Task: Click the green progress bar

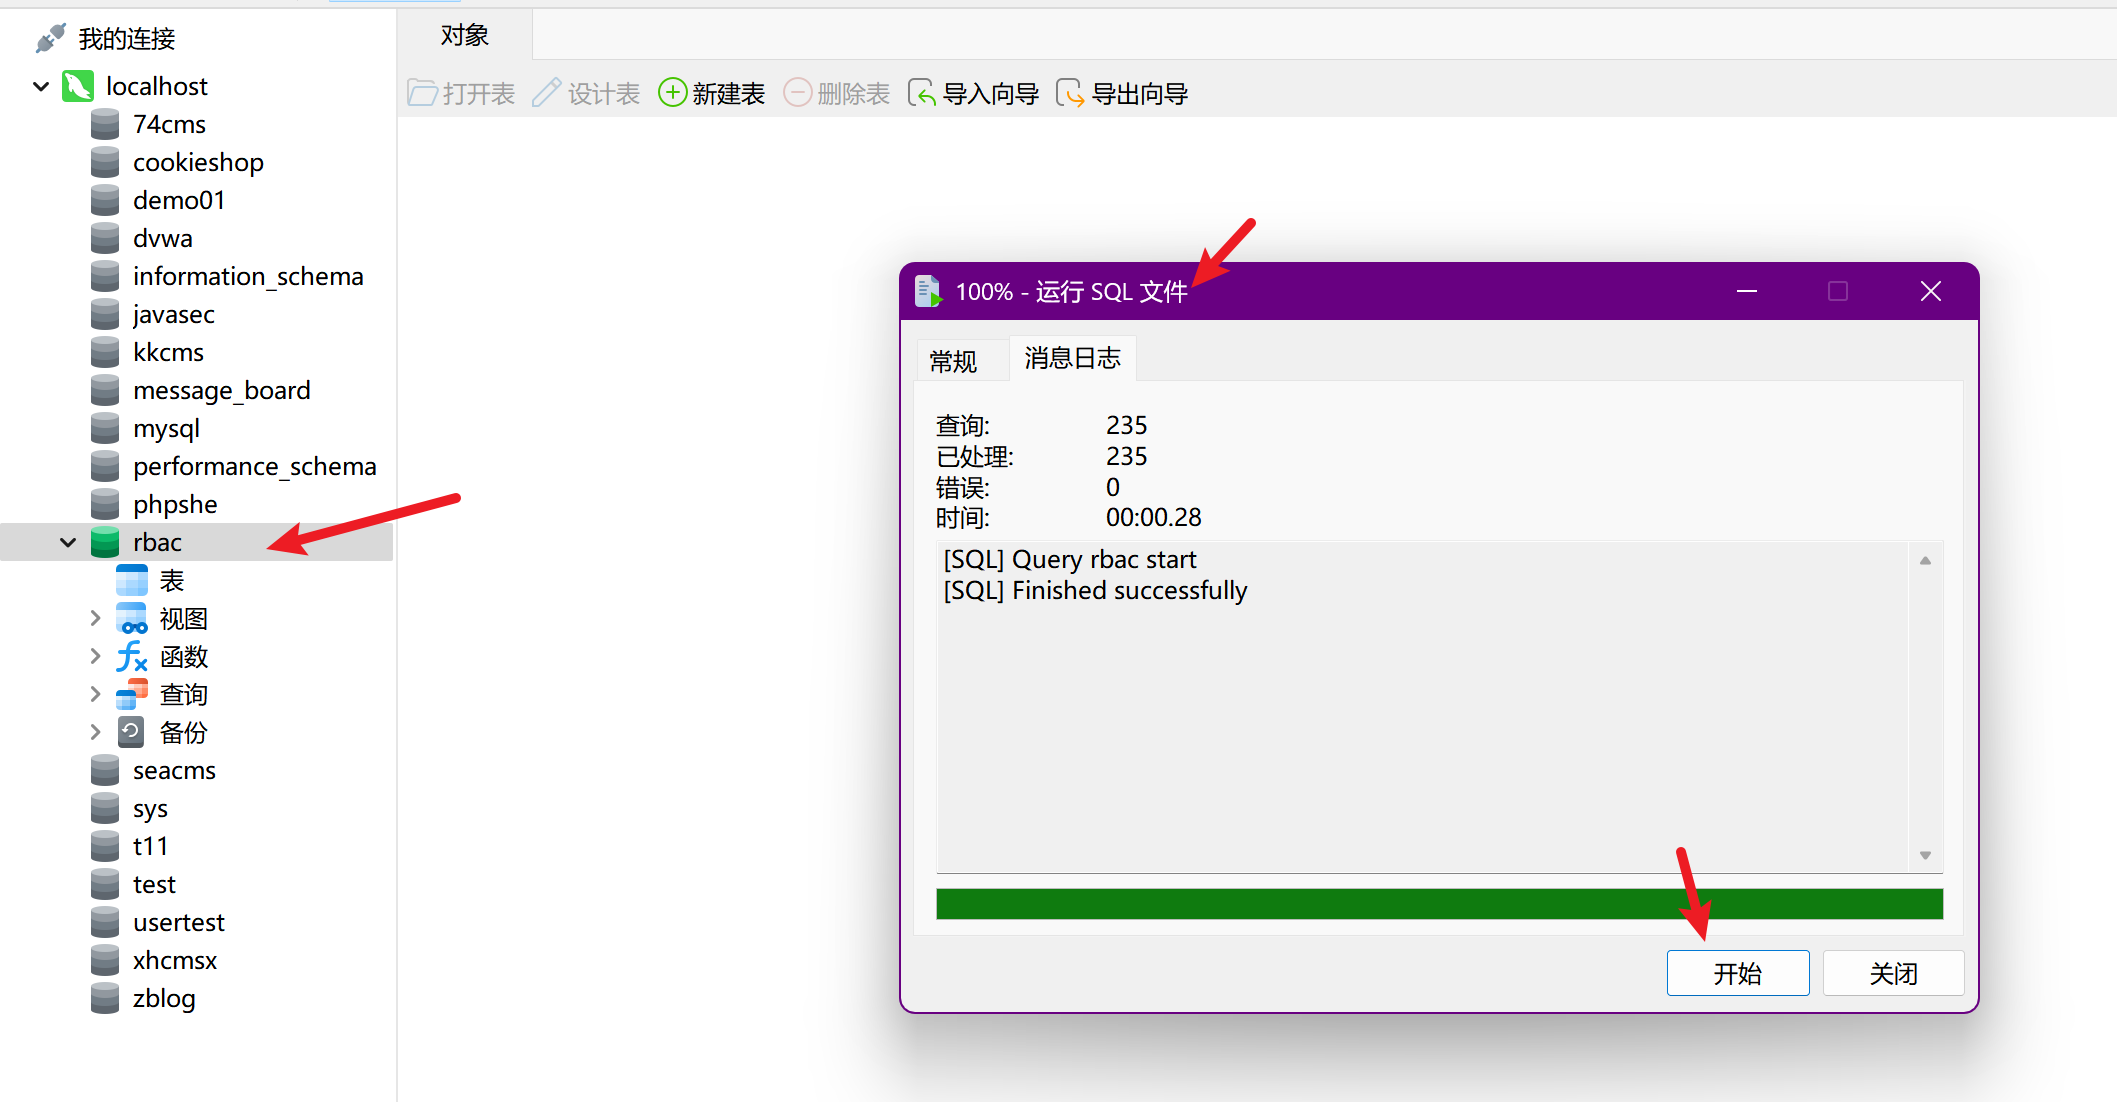Action: tap(1438, 904)
